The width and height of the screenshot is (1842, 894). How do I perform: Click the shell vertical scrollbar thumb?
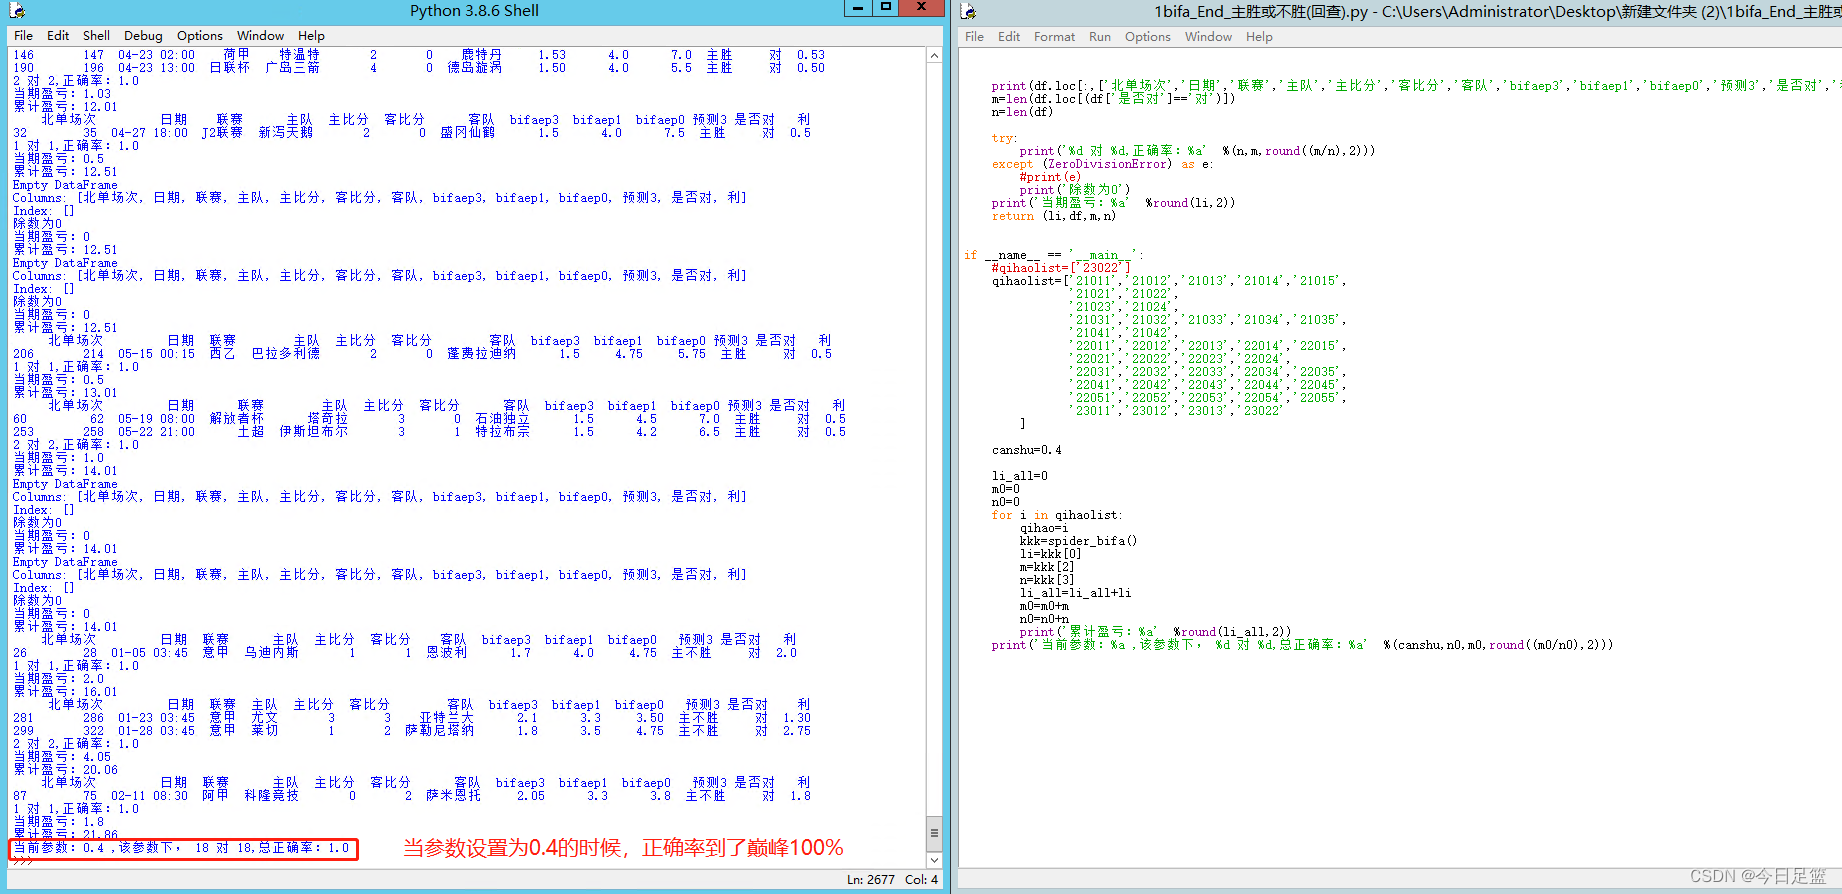[934, 833]
